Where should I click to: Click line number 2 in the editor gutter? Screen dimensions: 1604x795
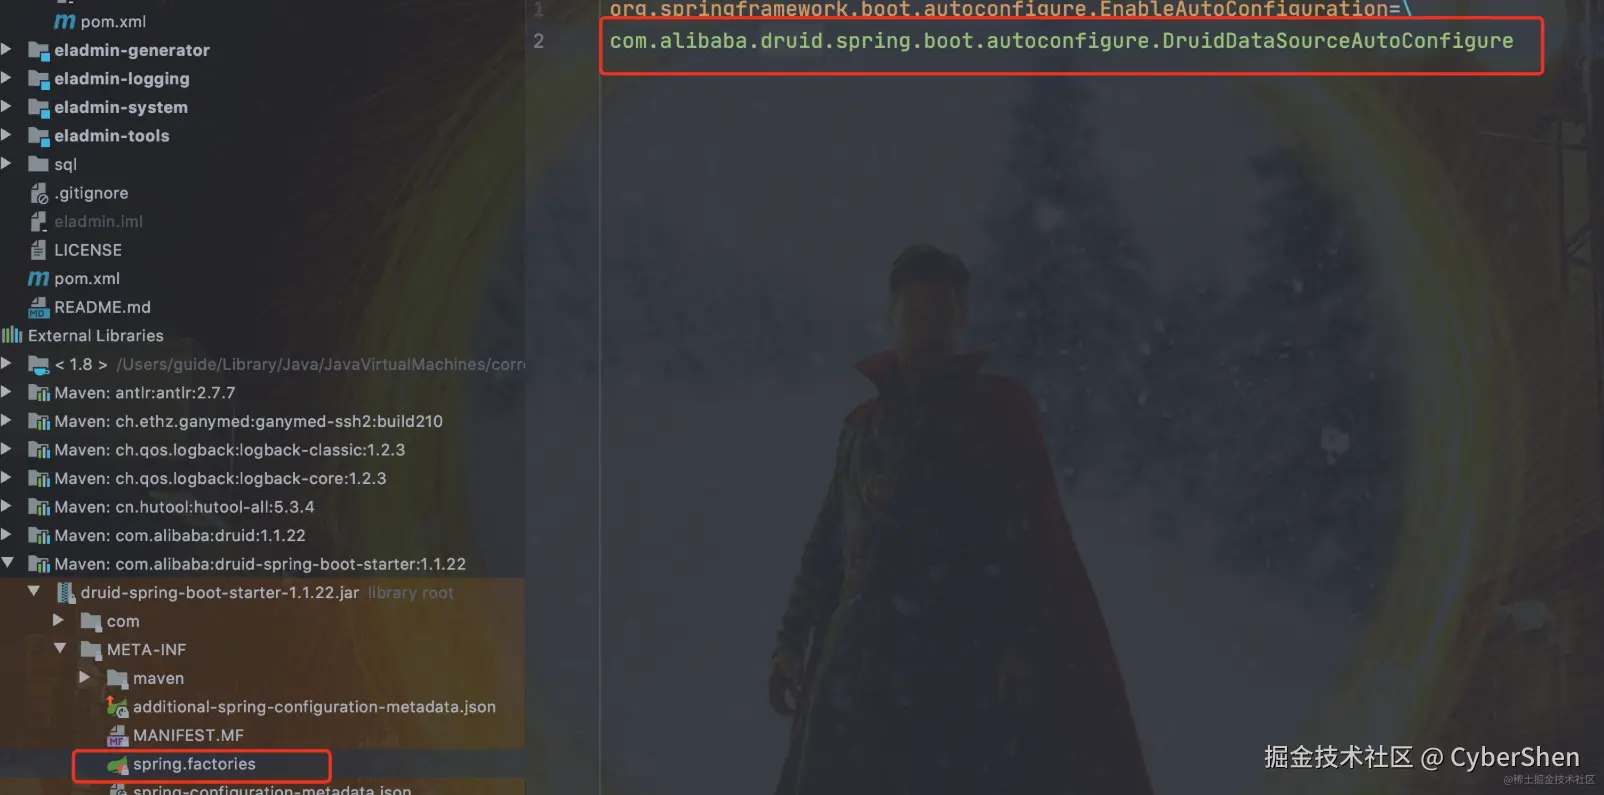tap(539, 41)
